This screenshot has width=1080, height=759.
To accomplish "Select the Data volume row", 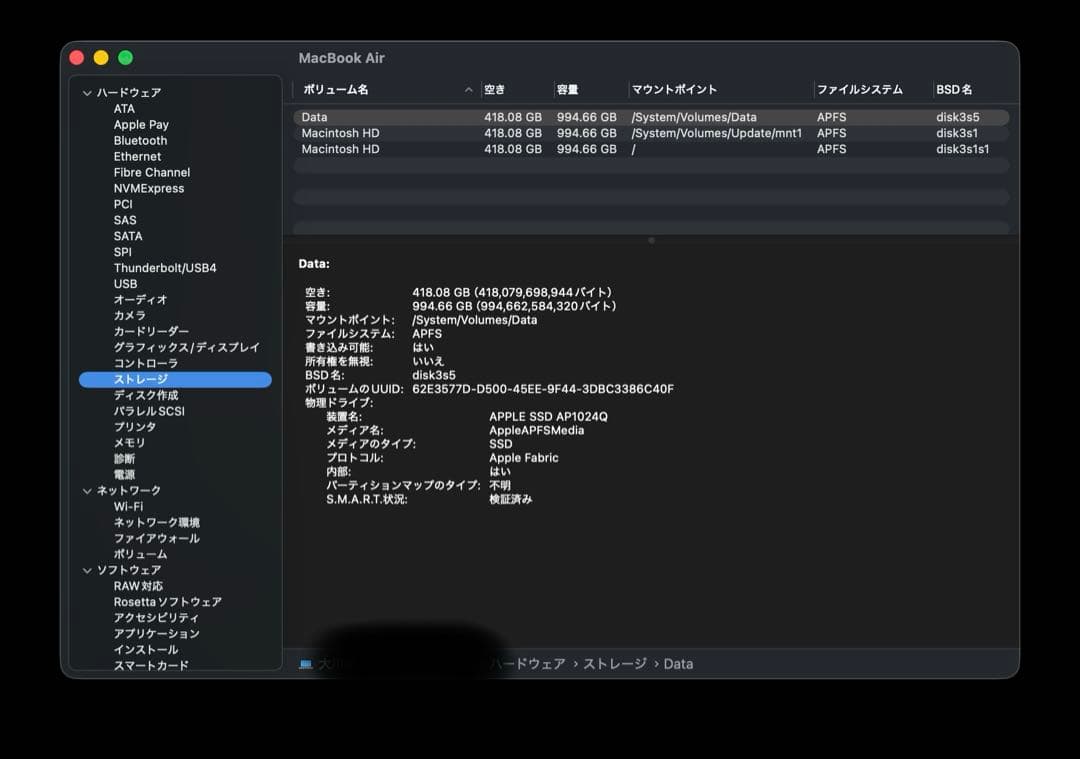I will (651, 117).
